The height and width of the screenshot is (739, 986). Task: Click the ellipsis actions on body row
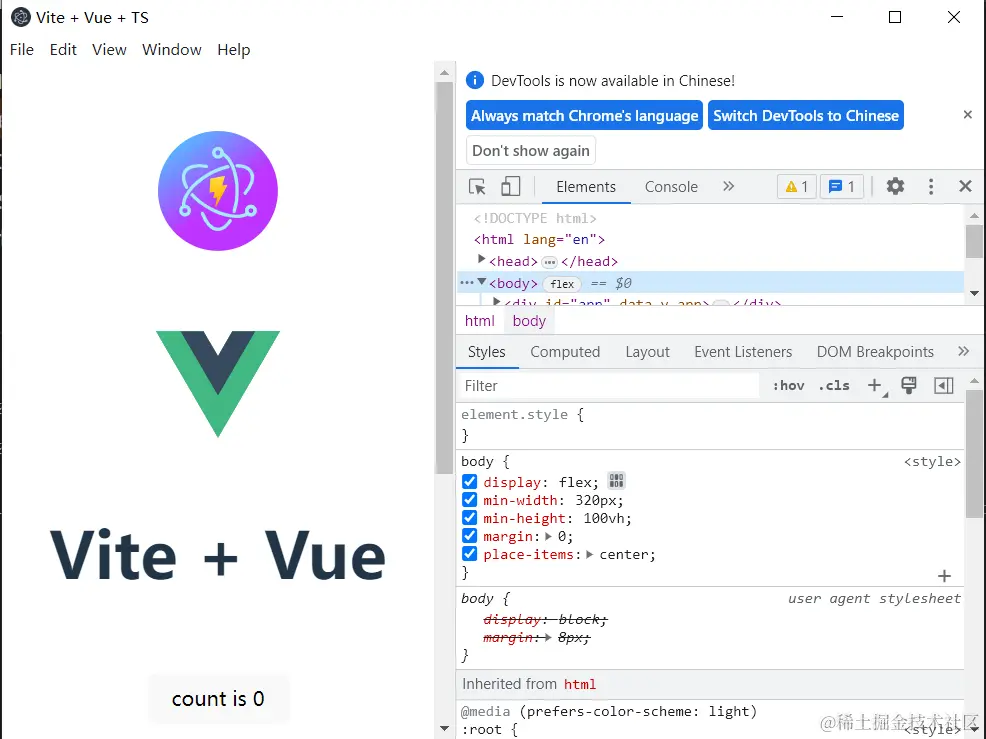click(467, 283)
